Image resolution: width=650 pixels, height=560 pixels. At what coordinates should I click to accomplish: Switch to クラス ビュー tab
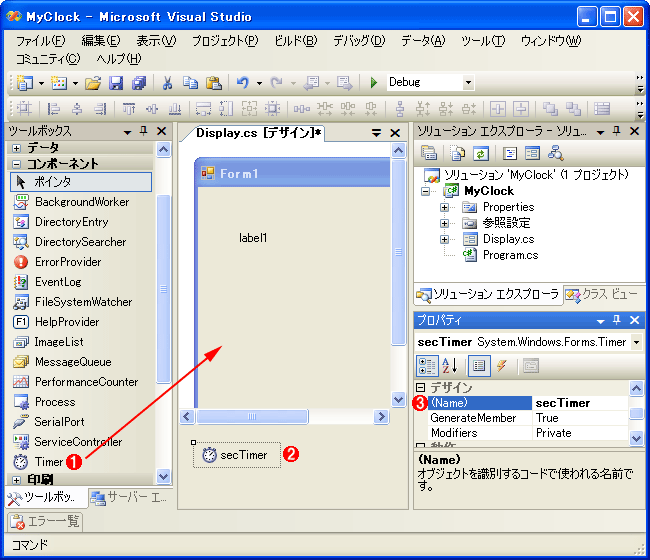click(x=601, y=295)
